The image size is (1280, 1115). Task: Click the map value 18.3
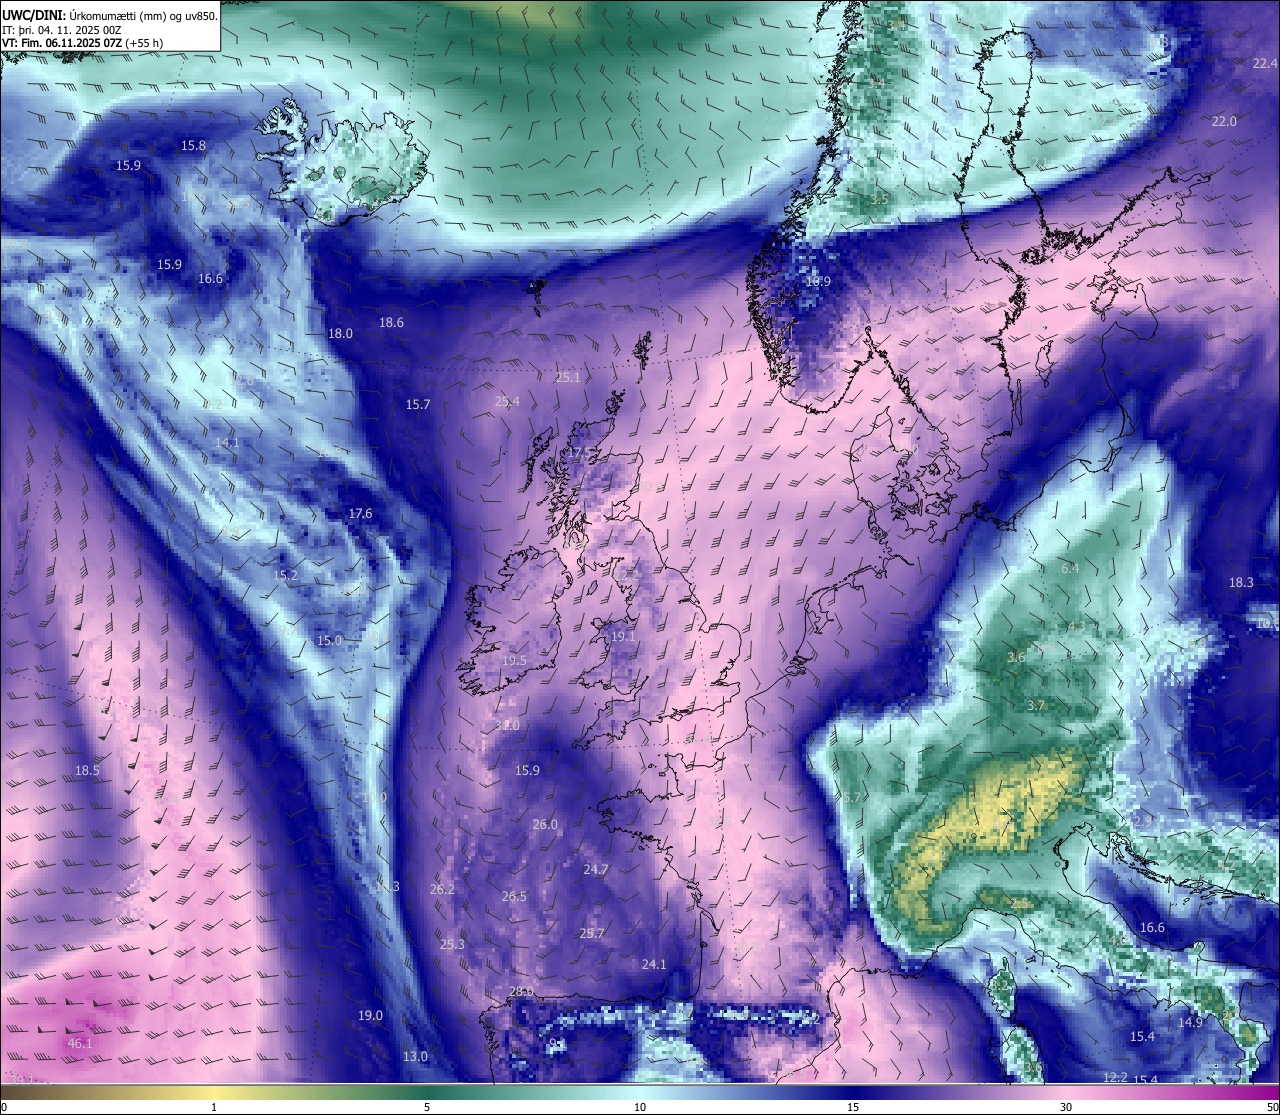pos(1241,583)
